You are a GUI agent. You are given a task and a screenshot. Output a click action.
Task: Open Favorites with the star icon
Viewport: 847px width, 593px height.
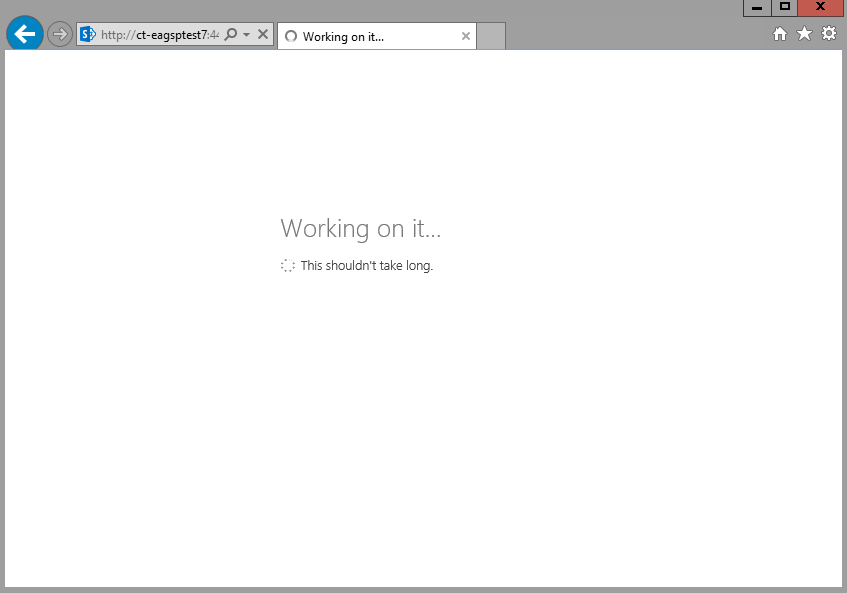point(804,33)
